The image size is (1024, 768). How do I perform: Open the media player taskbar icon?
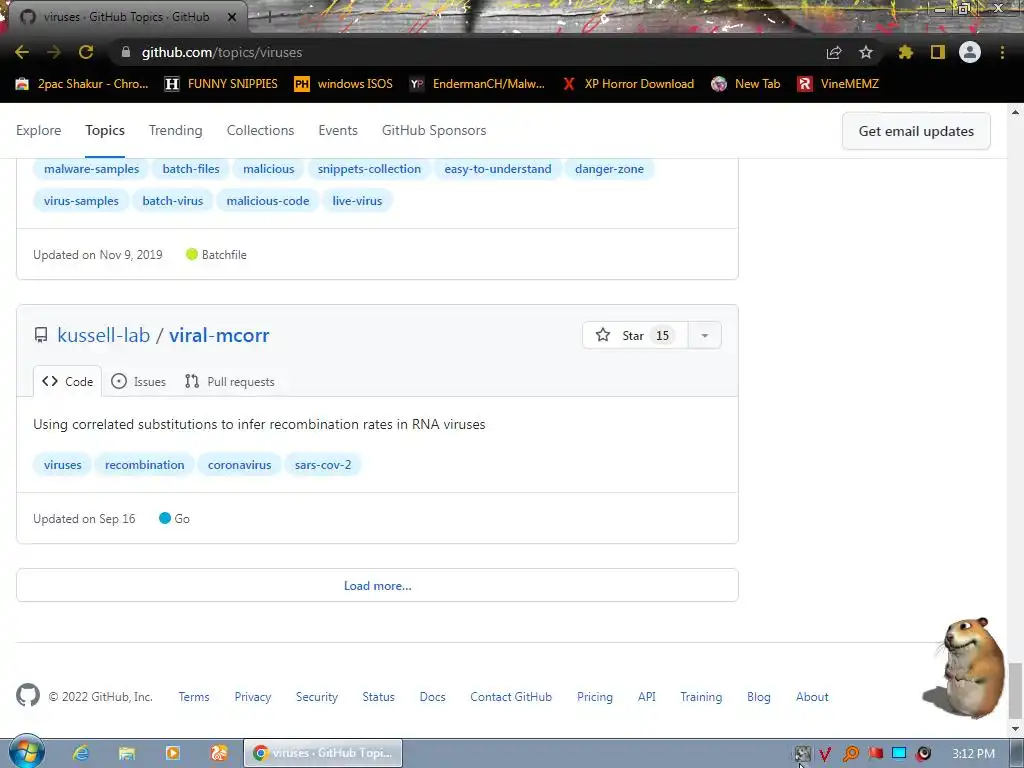[x=173, y=753]
